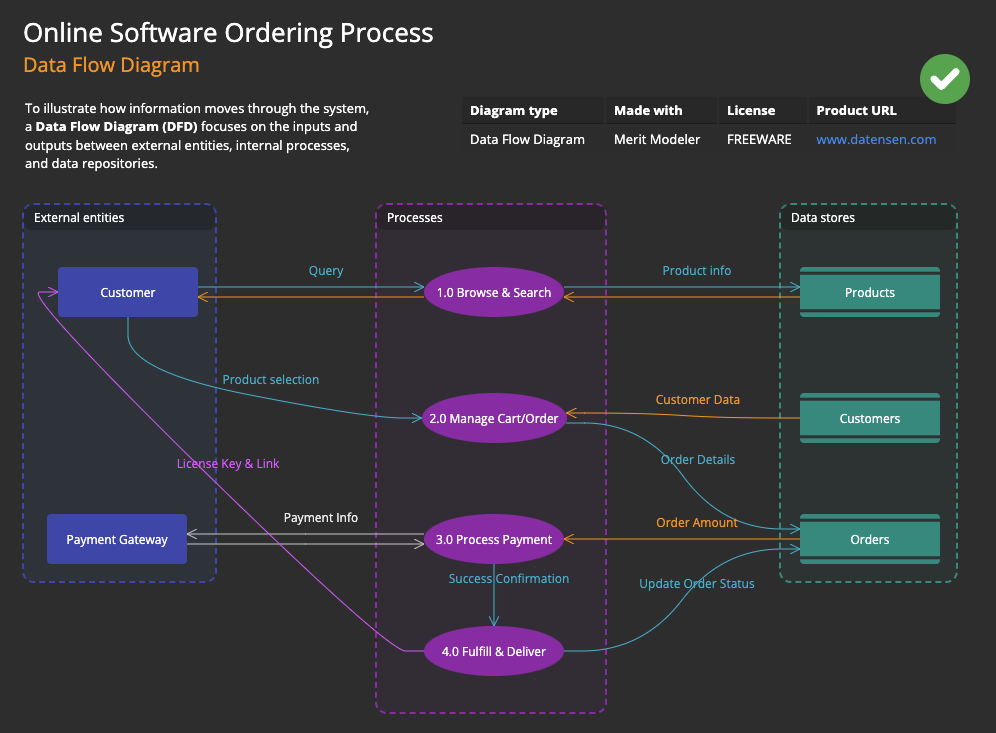The image size is (996, 733).
Task: Click the Diagram type table header
Action: pyautogui.click(x=512, y=110)
